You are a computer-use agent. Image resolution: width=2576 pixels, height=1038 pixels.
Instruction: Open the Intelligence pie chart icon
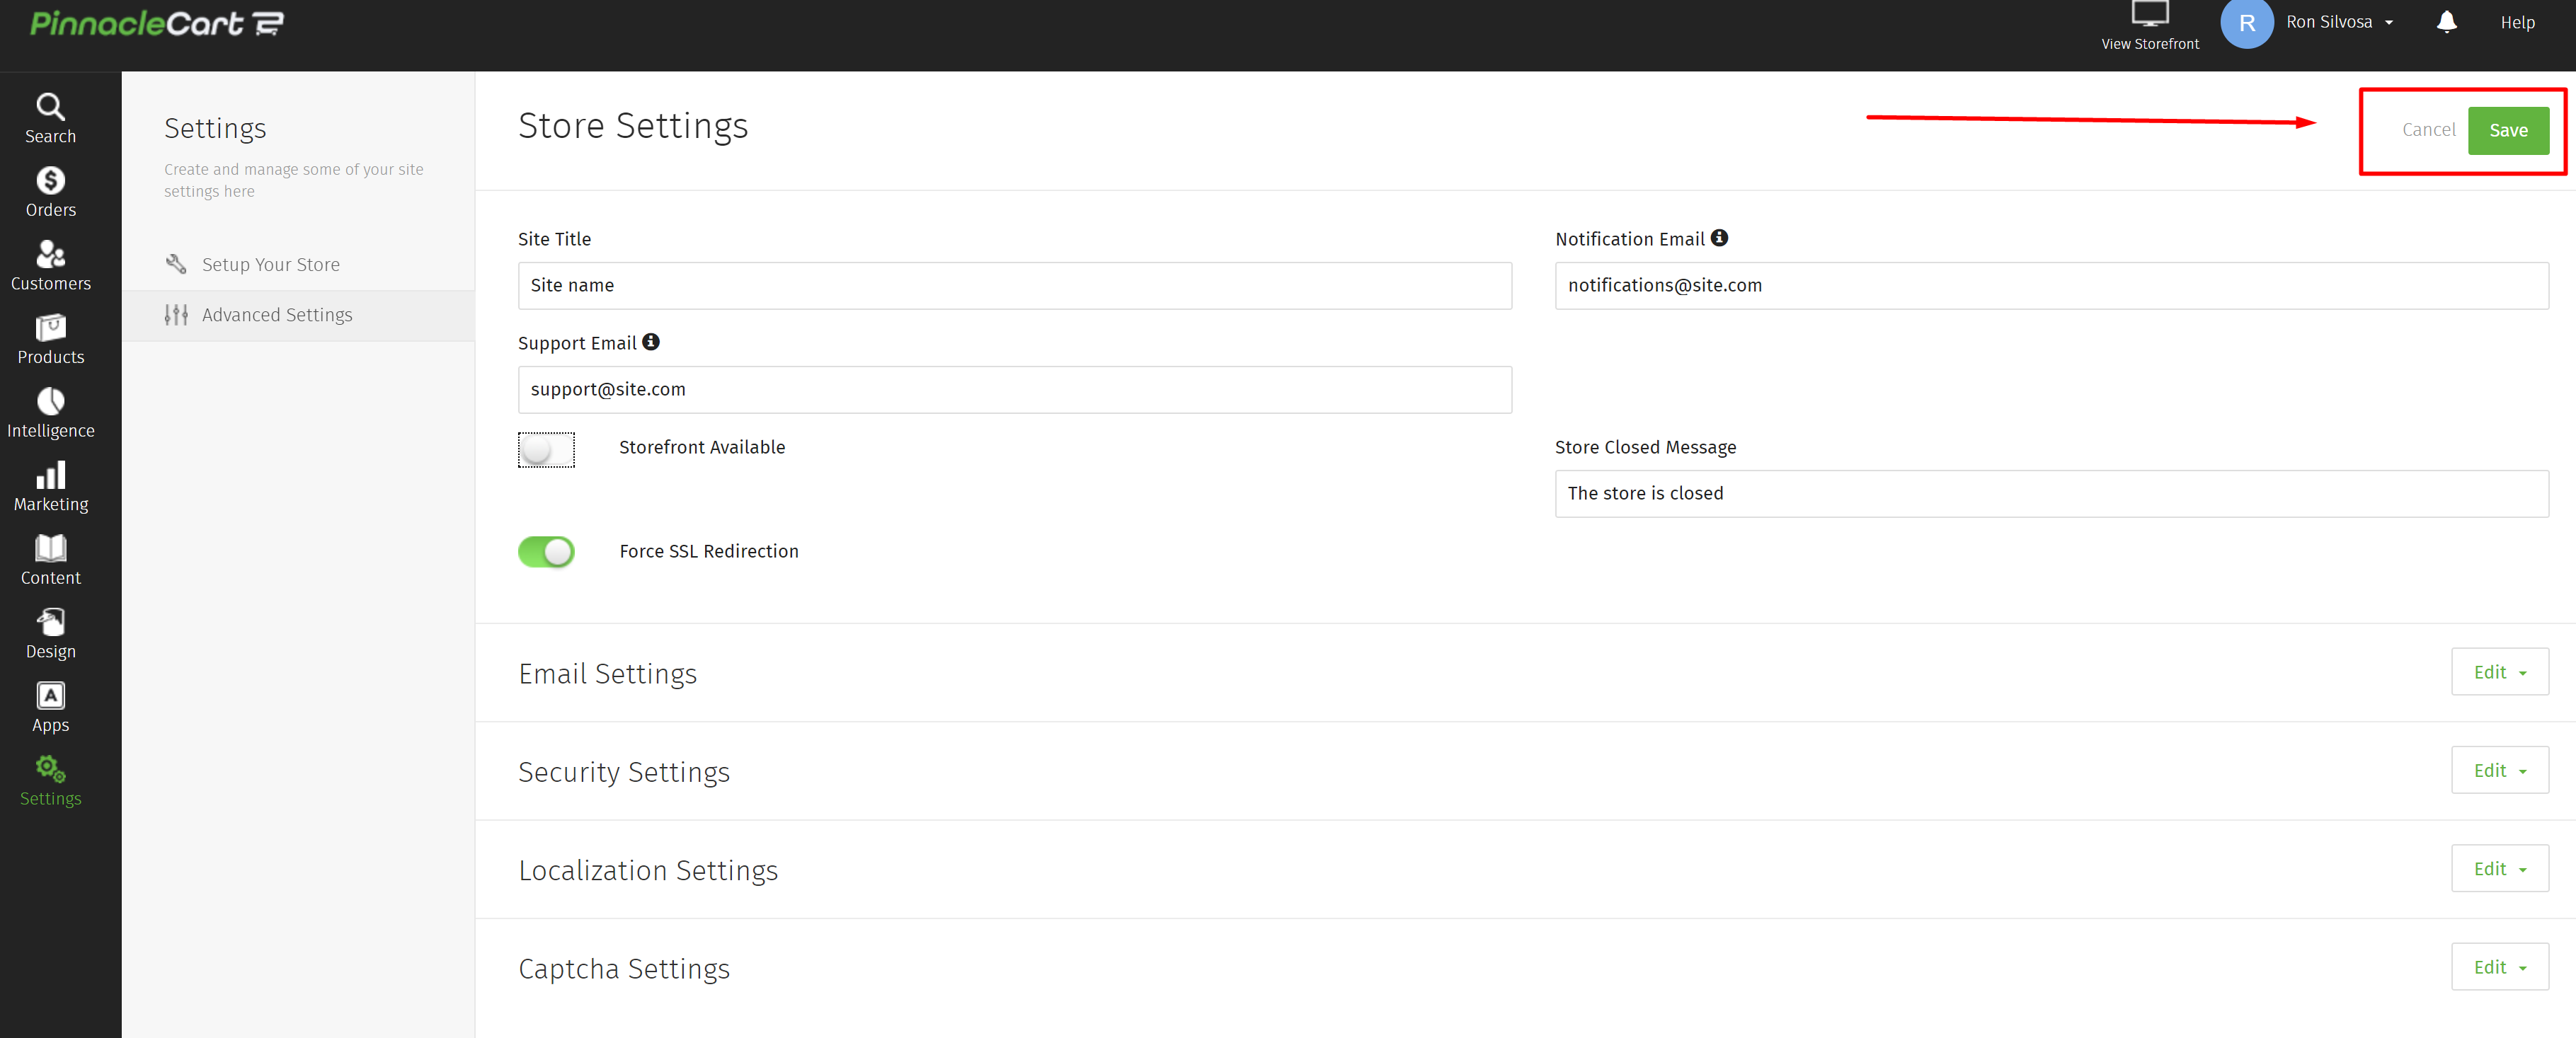[x=50, y=402]
